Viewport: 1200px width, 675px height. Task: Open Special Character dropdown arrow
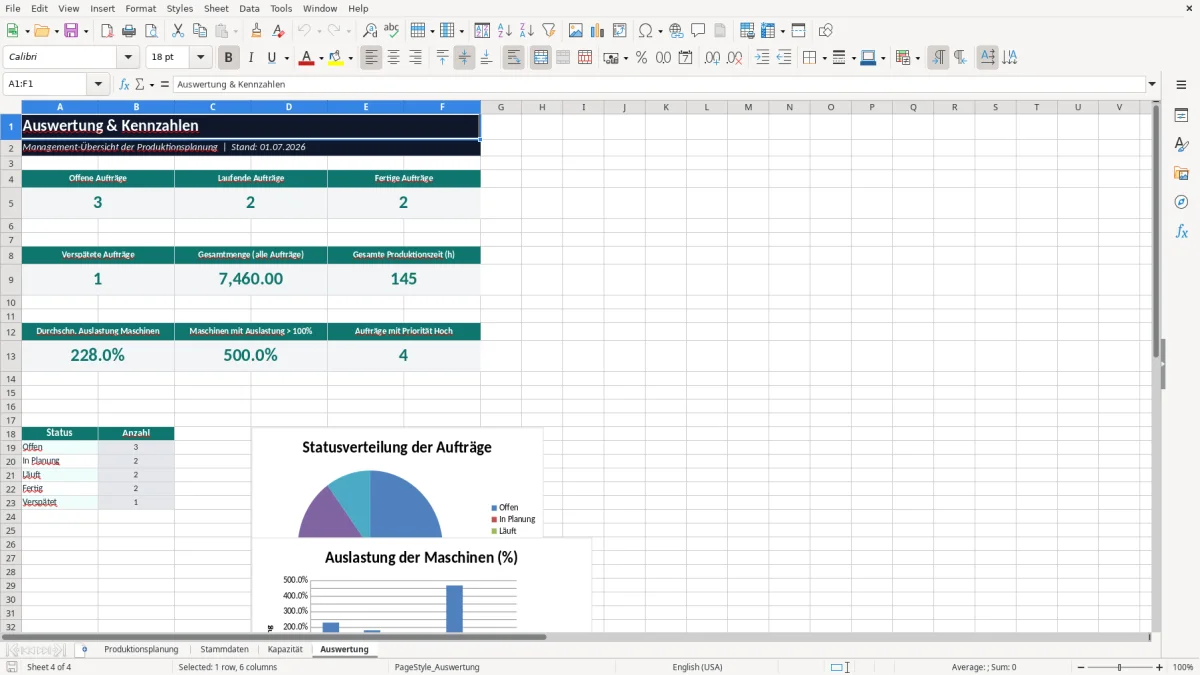pyautogui.click(x=661, y=31)
